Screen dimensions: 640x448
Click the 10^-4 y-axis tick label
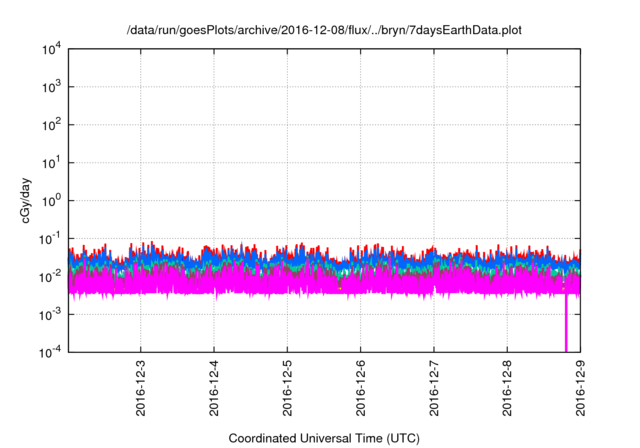pyautogui.click(x=48, y=351)
